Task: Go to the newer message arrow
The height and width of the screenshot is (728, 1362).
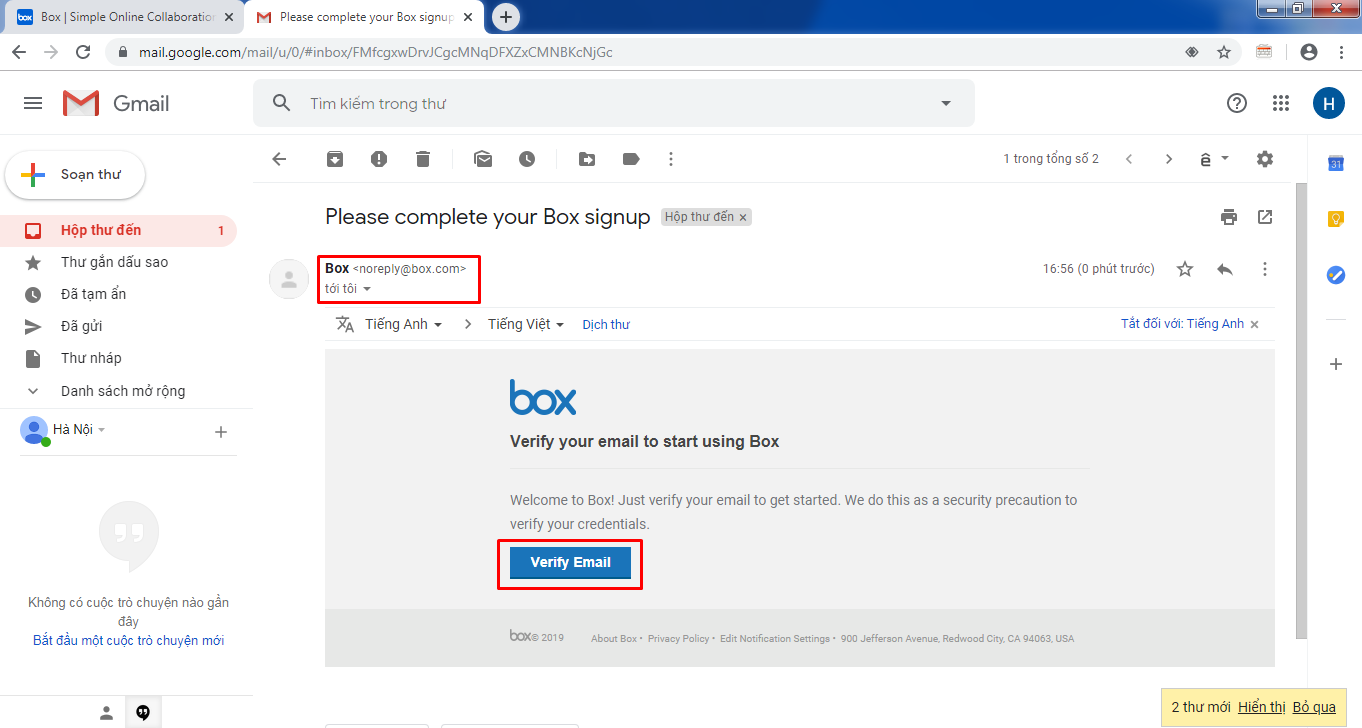Action: 1129,159
